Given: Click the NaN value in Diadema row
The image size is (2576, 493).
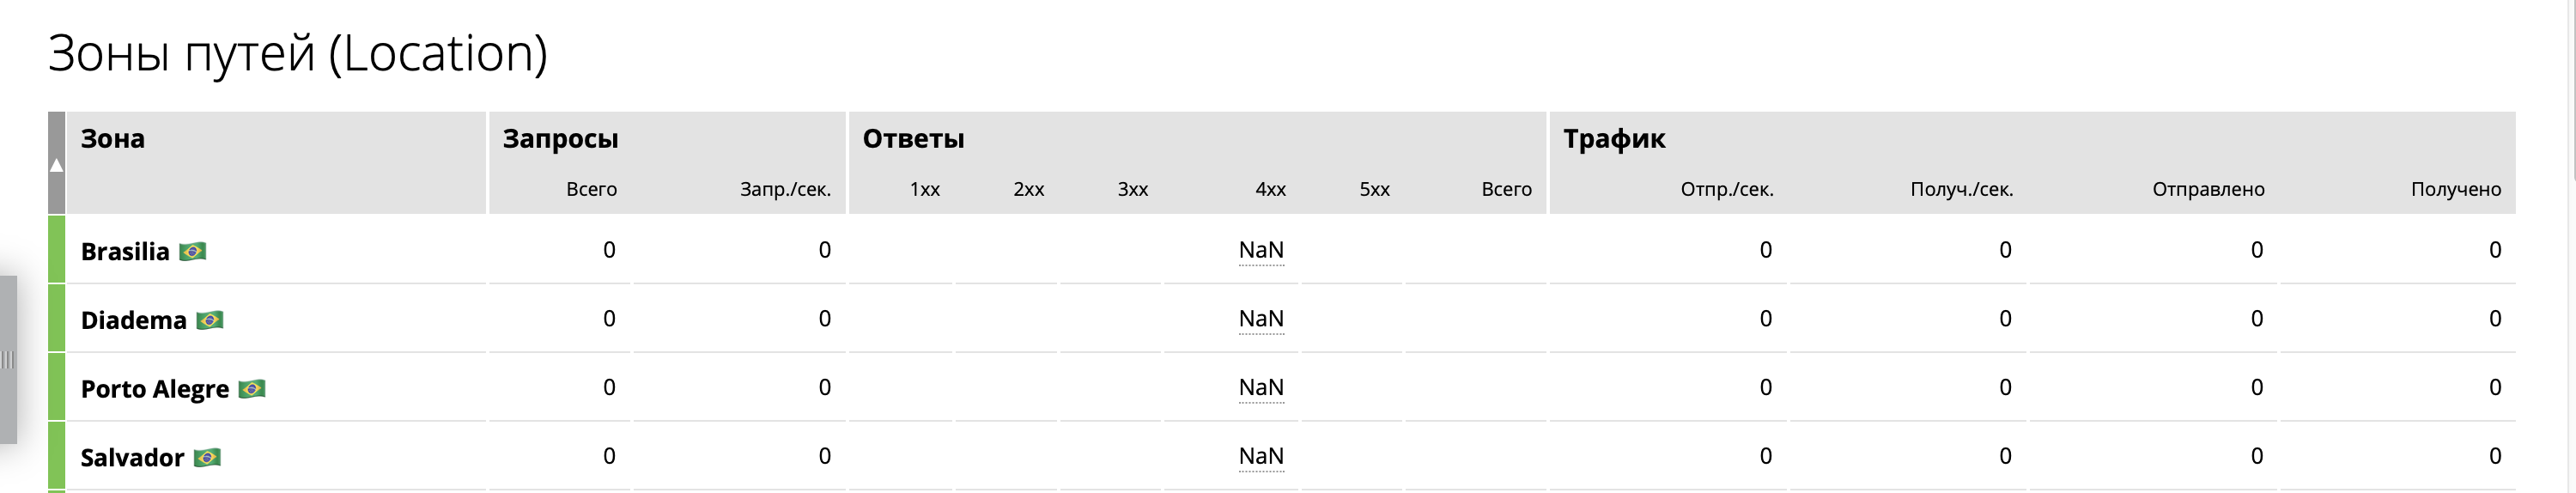Looking at the screenshot, I should tap(1261, 319).
